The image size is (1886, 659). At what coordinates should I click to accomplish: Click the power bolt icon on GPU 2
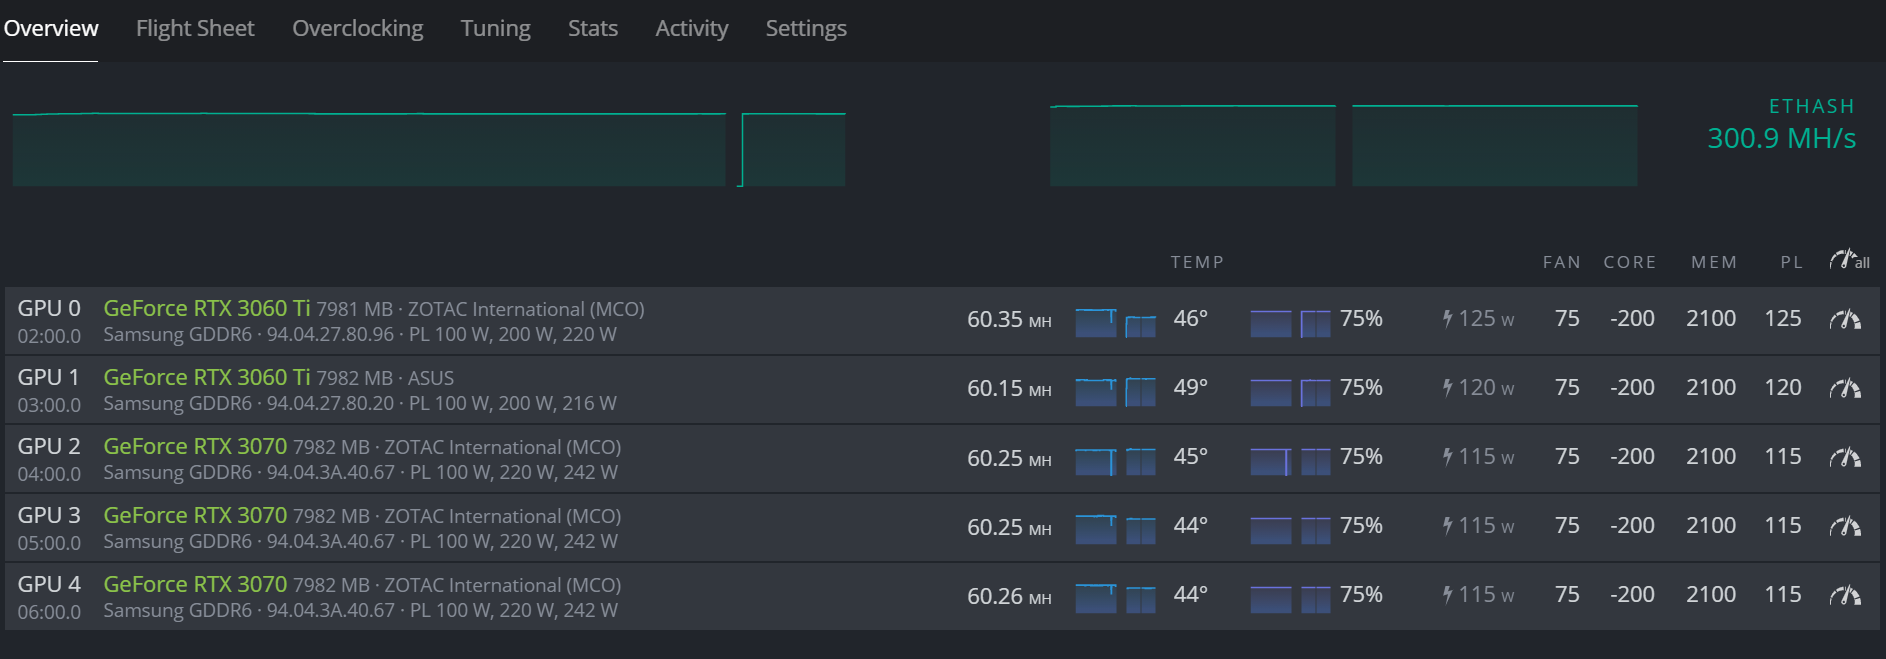pyautogui.click(x=1447, y=457)
